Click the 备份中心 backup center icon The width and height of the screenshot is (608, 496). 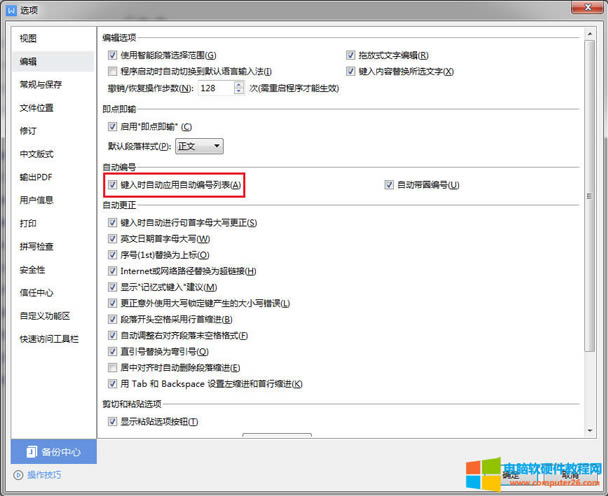(31, 451)
